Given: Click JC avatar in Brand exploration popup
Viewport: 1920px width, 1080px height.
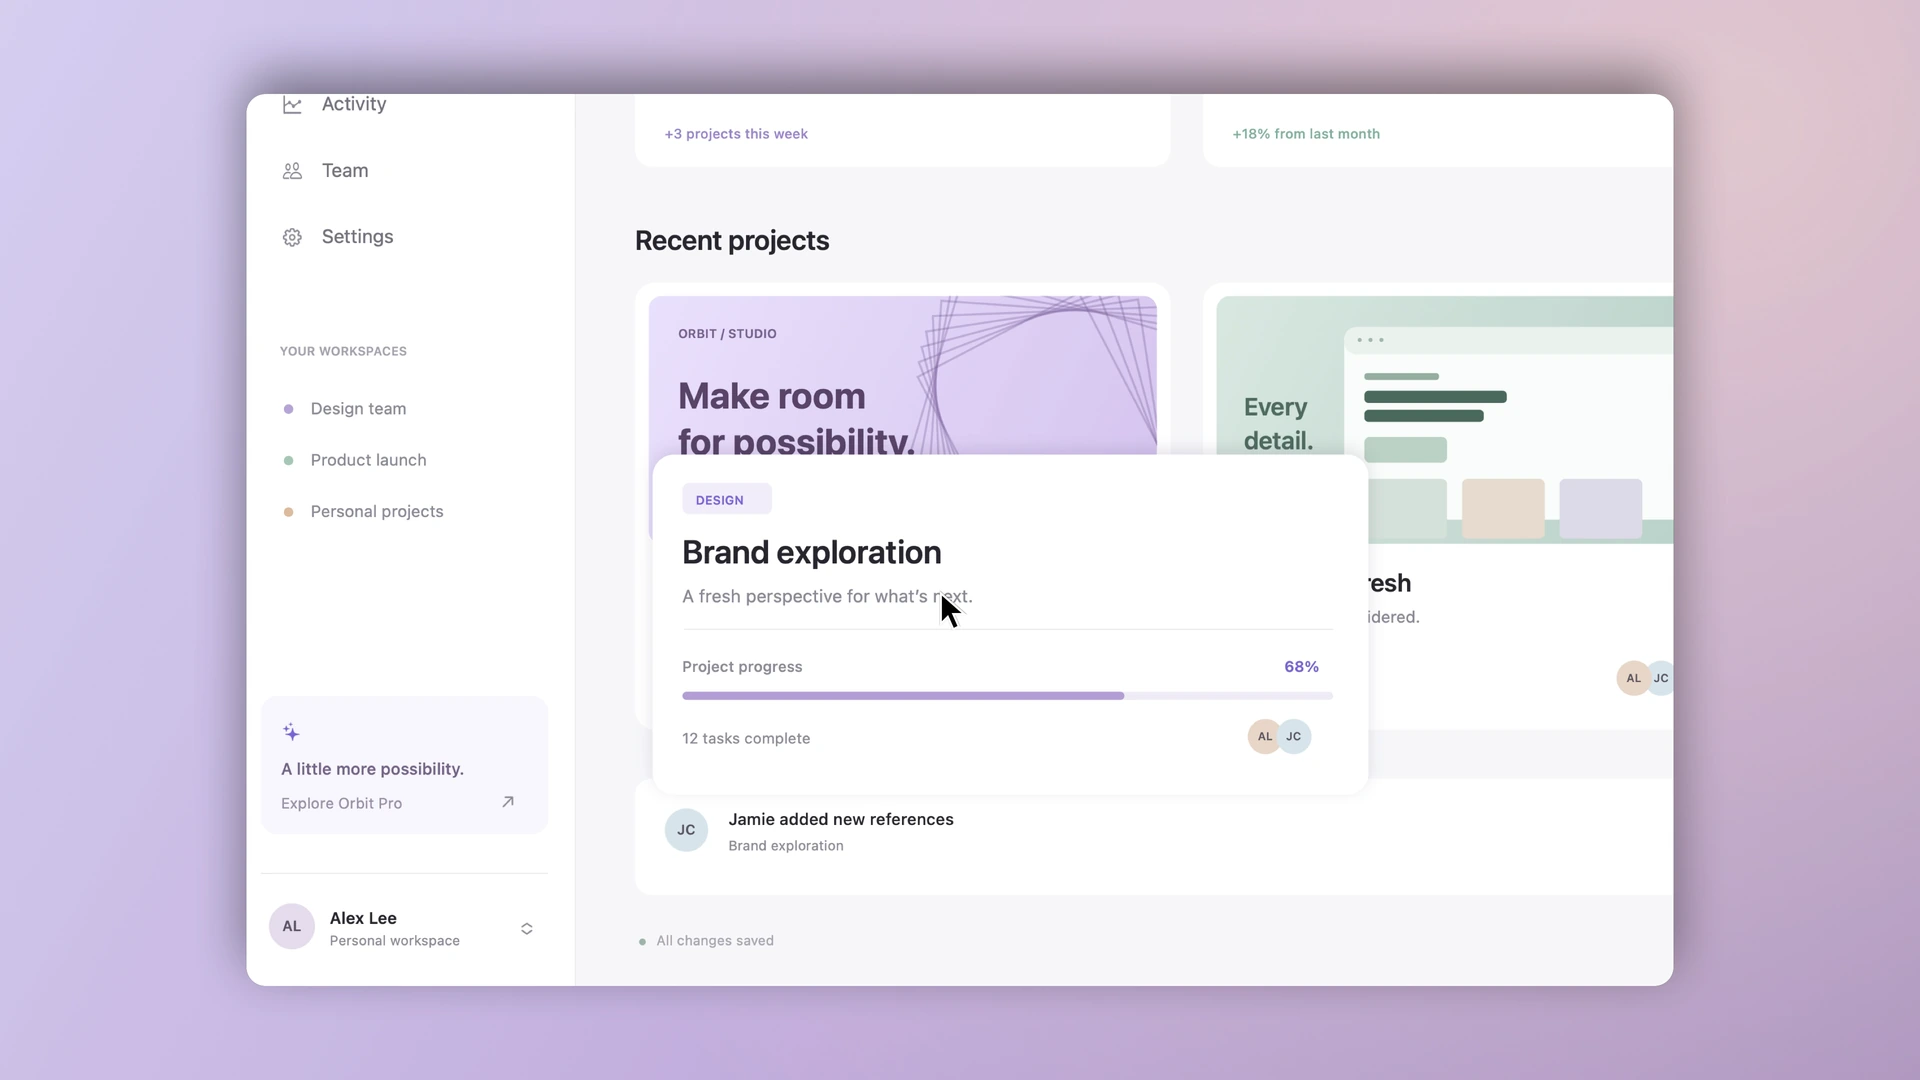Looking at the screenshot, I should point(1295,736).
